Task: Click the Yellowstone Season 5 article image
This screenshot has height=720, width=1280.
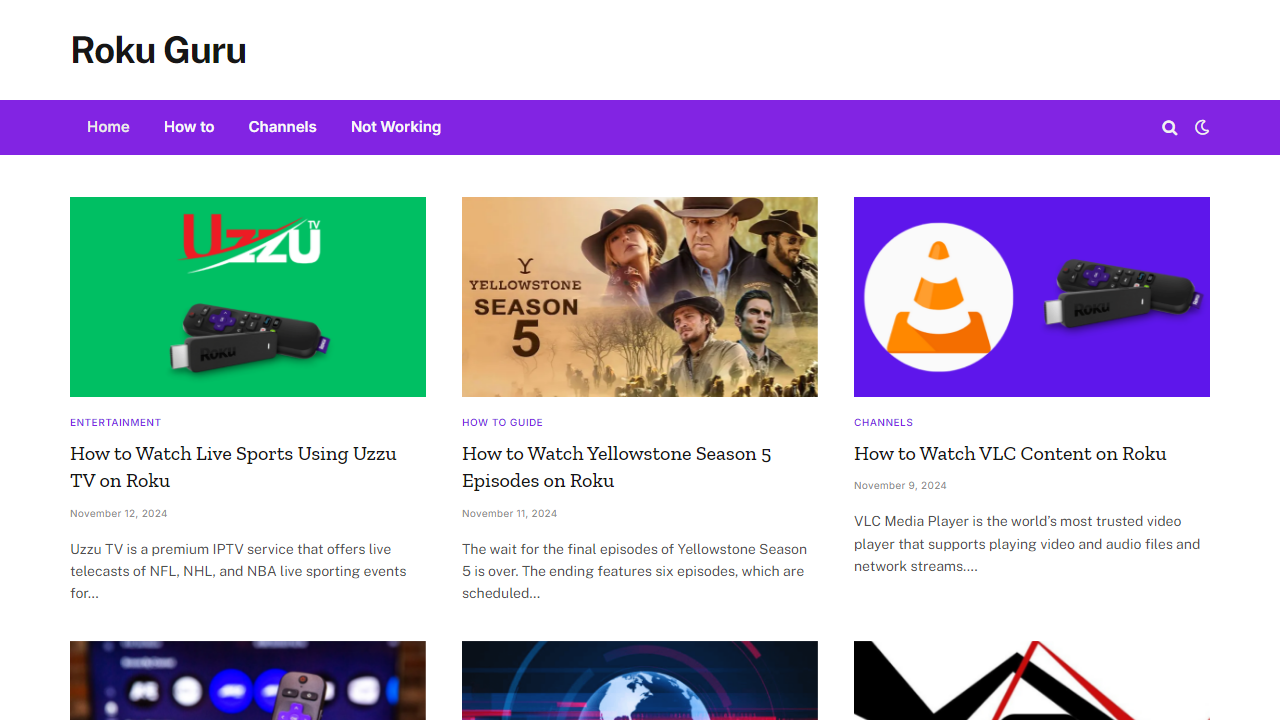Action: point(639,296)
